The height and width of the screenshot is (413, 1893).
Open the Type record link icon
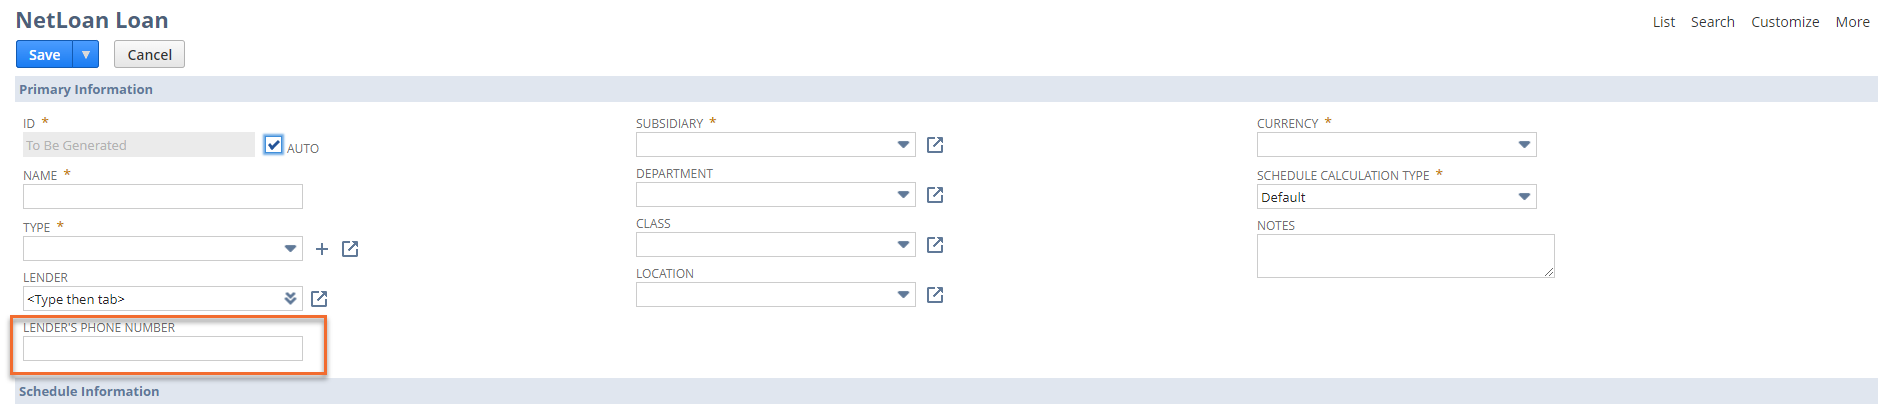click(x=350, y=249)
